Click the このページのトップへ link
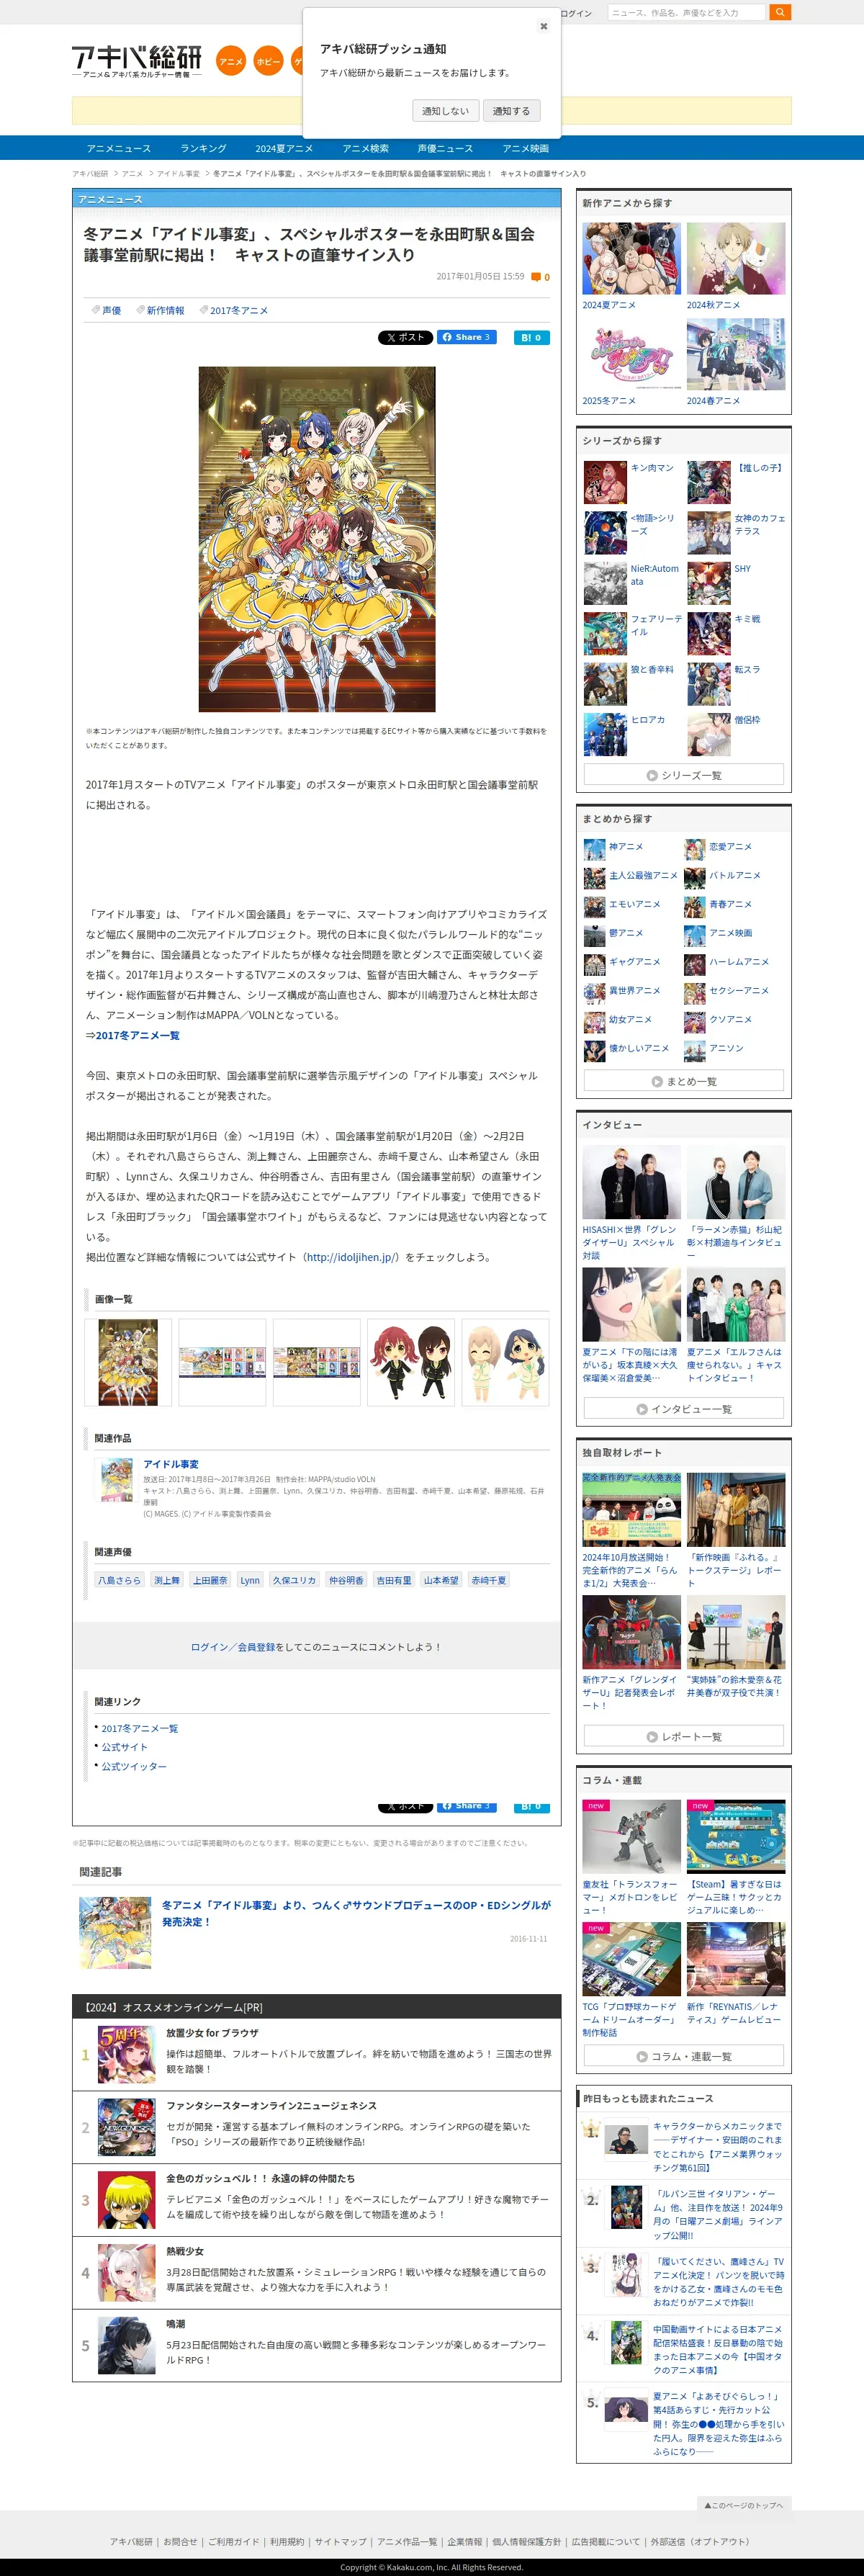This screenshot has width=864, height=2576. click(743, 2505)
